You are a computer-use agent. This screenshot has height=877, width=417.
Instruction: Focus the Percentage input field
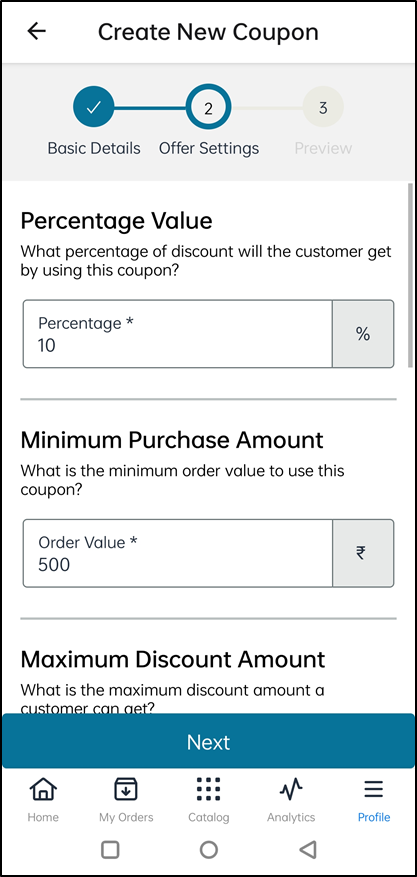click(178, 334)
